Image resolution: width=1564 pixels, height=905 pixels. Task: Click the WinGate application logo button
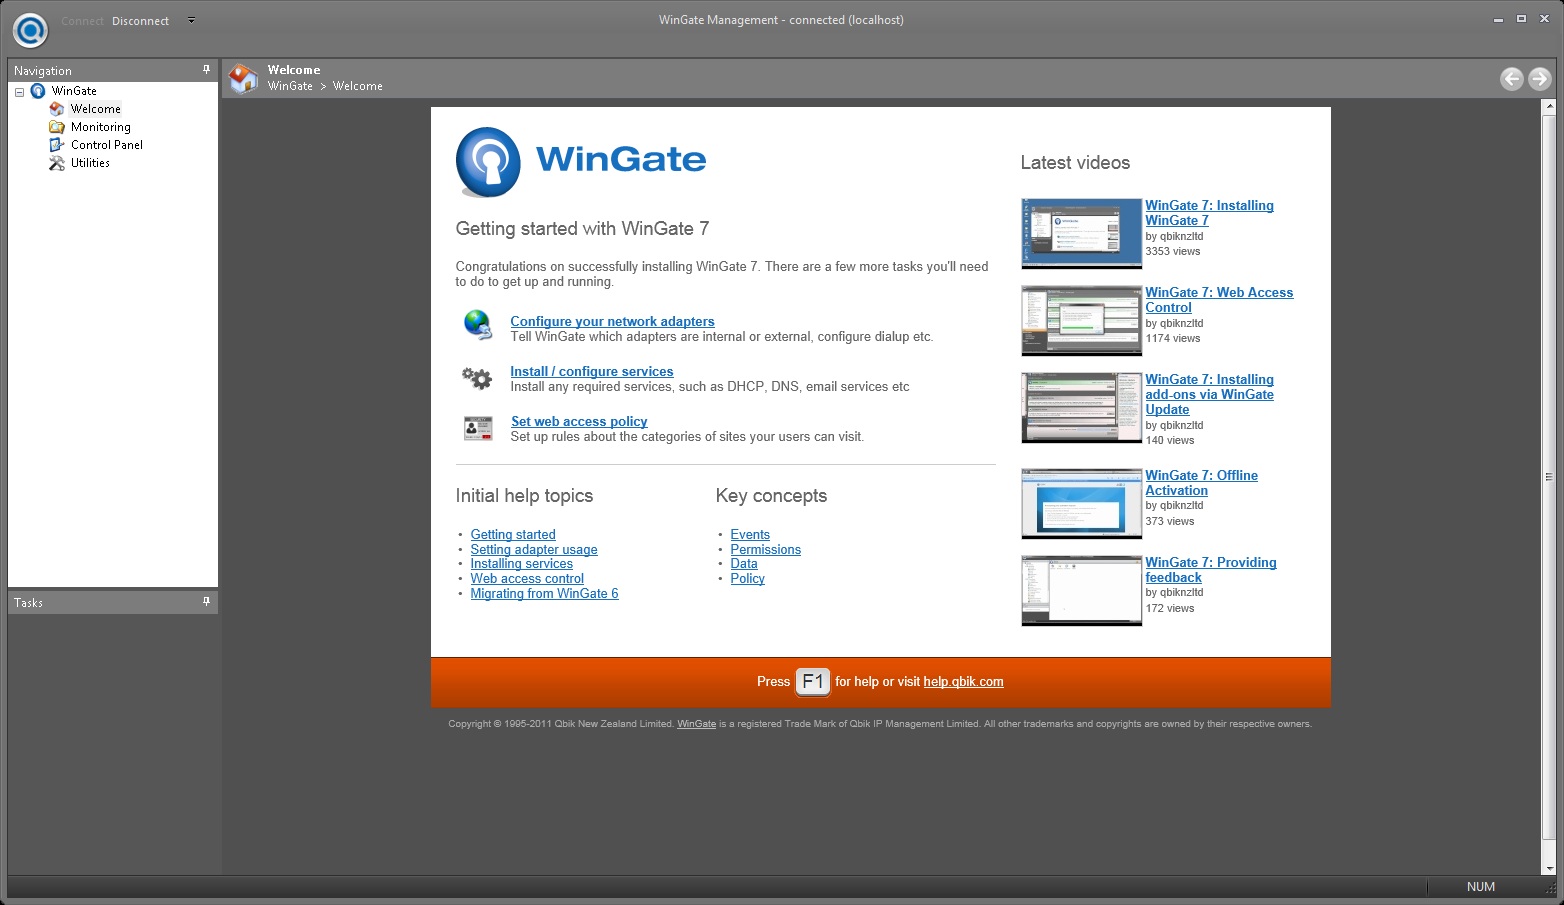[x=31, y=30]
